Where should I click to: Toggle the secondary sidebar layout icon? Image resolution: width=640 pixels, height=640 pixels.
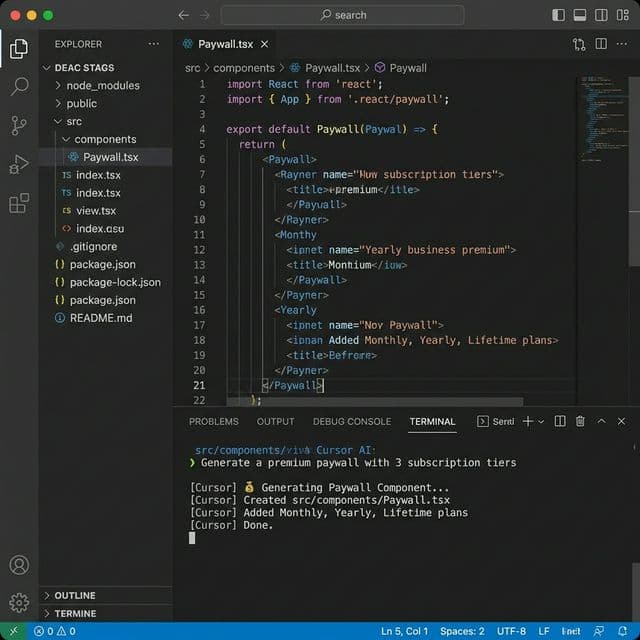coord(601,15)
